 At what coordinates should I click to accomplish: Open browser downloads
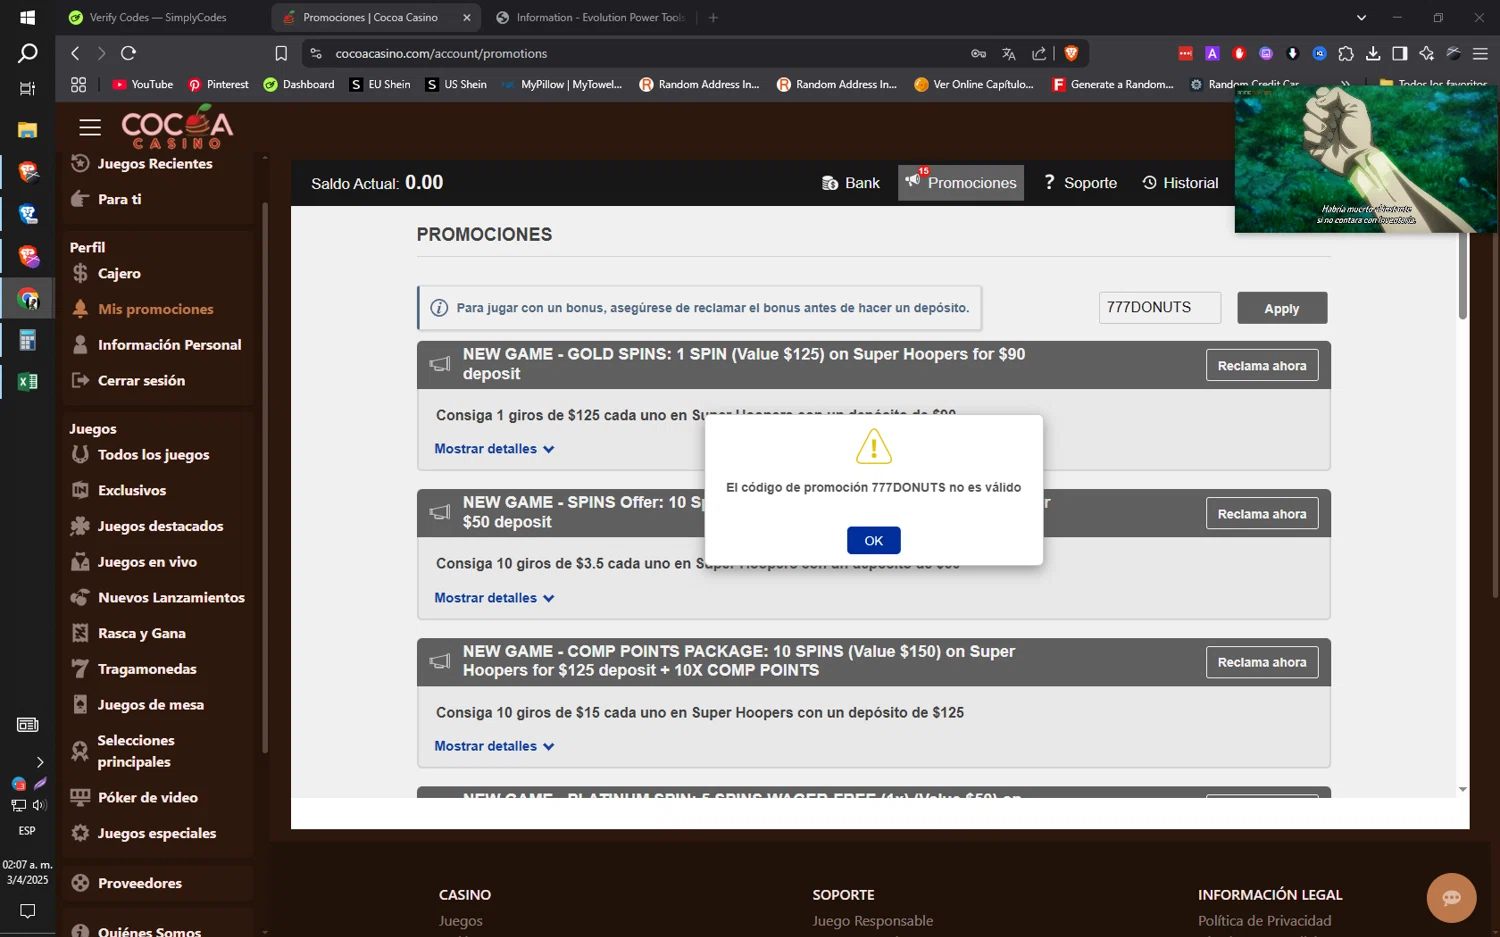point(1373,54)
